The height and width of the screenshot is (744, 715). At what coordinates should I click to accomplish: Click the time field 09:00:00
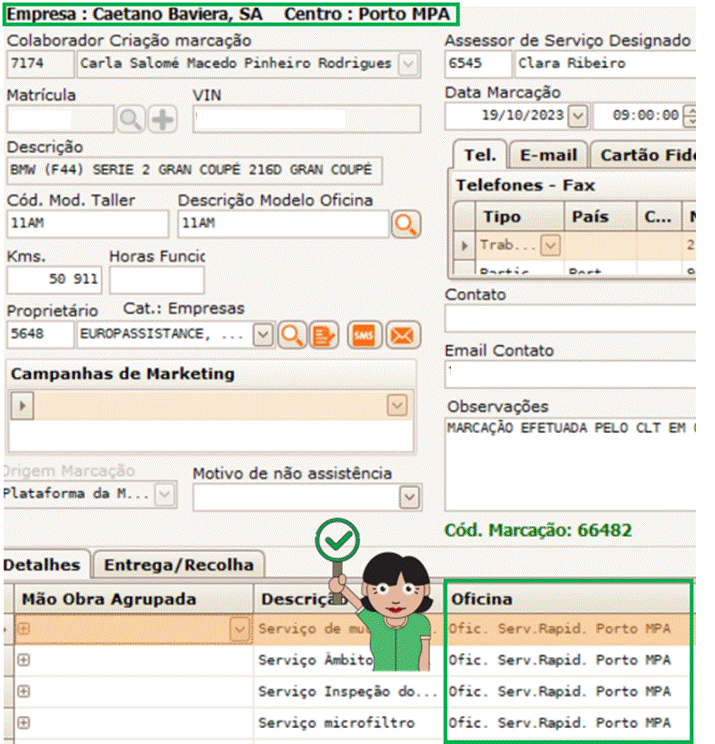(639, 116)
